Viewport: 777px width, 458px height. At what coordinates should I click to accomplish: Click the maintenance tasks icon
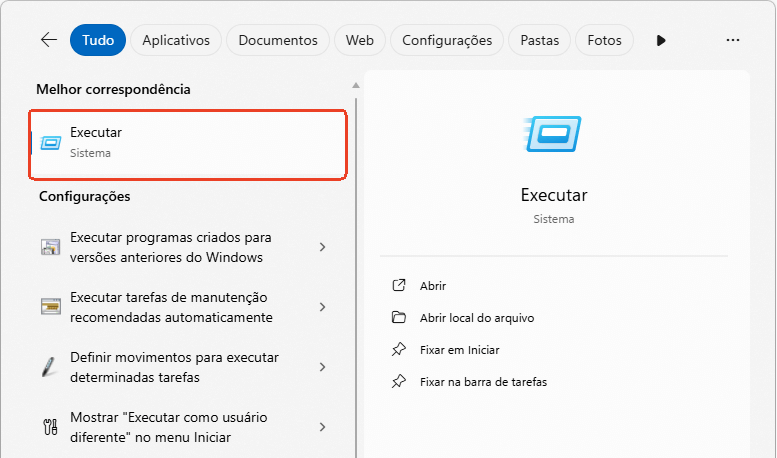[51, 307]
